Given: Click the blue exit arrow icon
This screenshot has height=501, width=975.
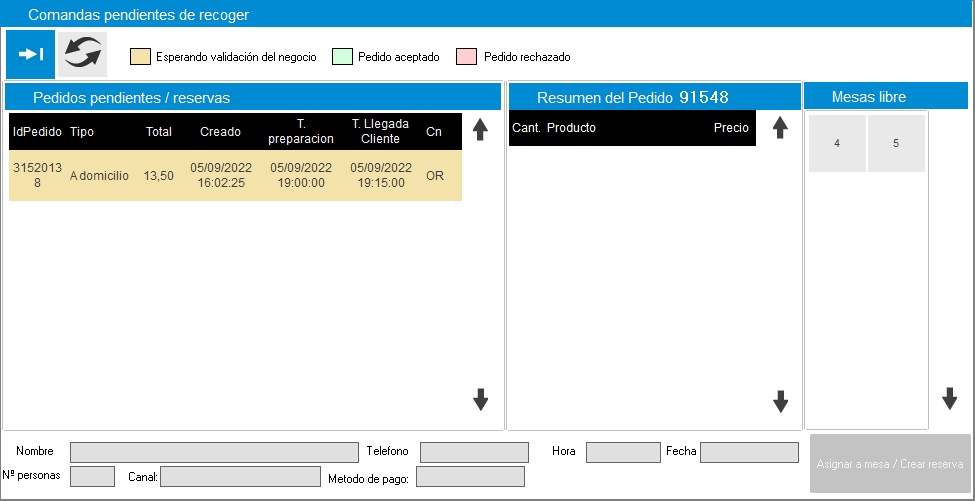Looking at the screenshot, I should pyautogui.click(x=31, y=54).
